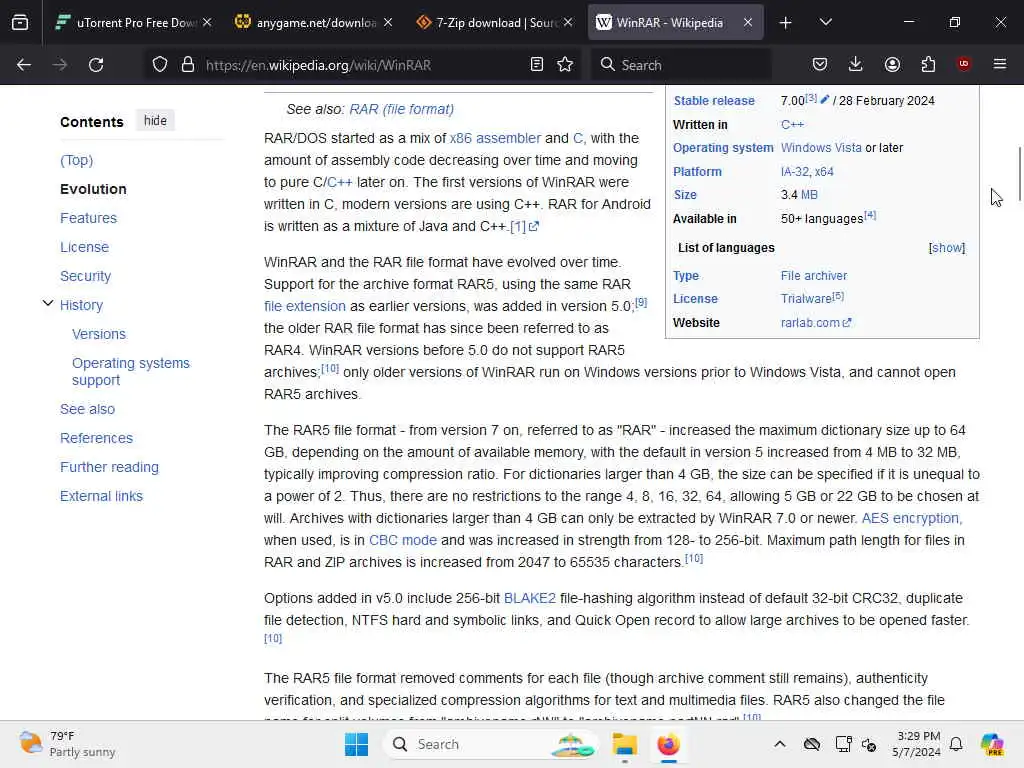Click the browser Search box
Screen dimensions: 1024x768
tap(681, 65)
